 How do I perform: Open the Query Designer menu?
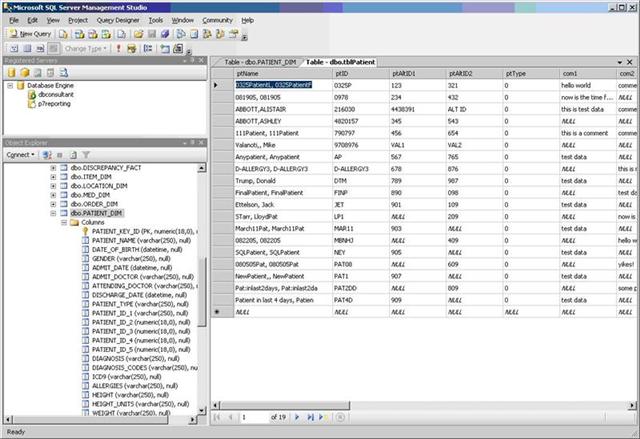pyautogui.click(x=118, y=20)
